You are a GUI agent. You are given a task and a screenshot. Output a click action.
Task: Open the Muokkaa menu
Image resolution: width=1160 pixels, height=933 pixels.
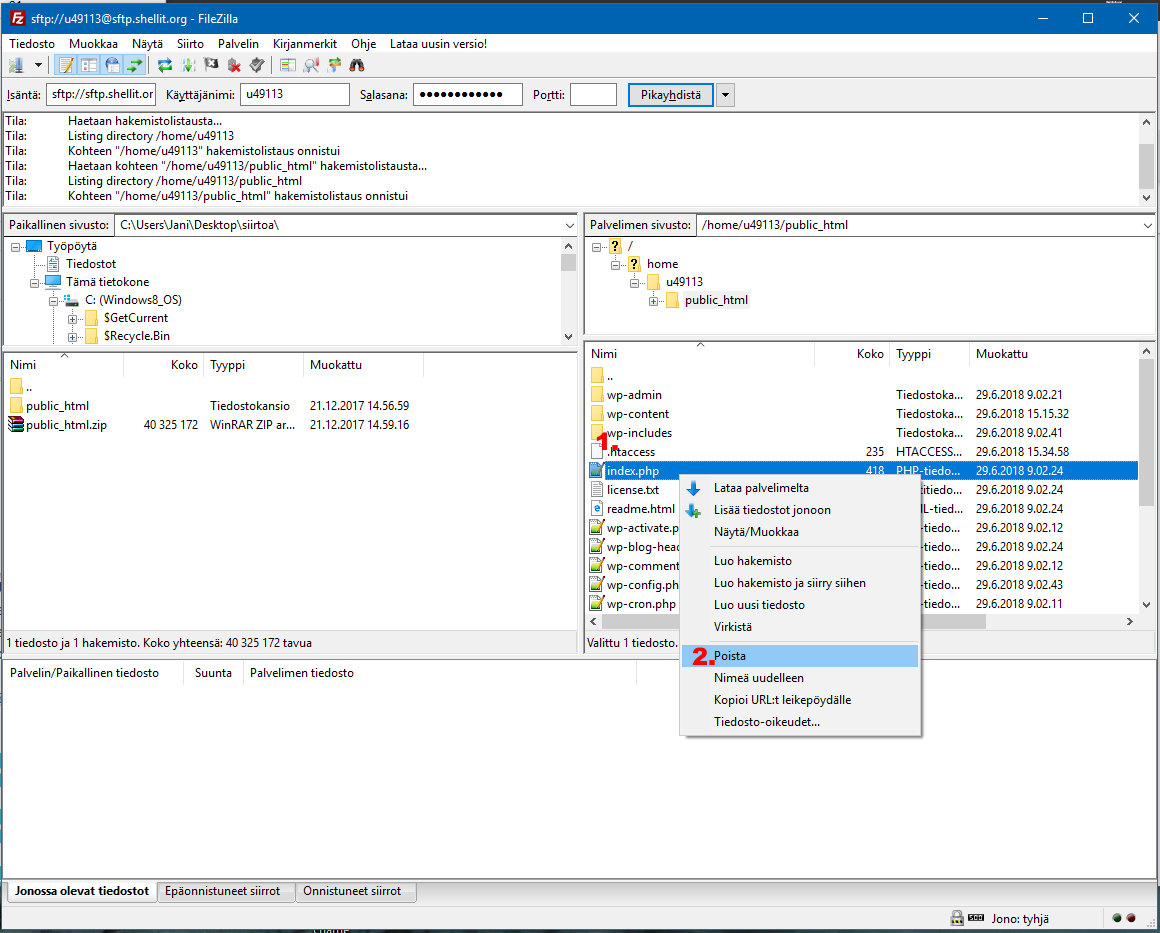pos(93,44)
